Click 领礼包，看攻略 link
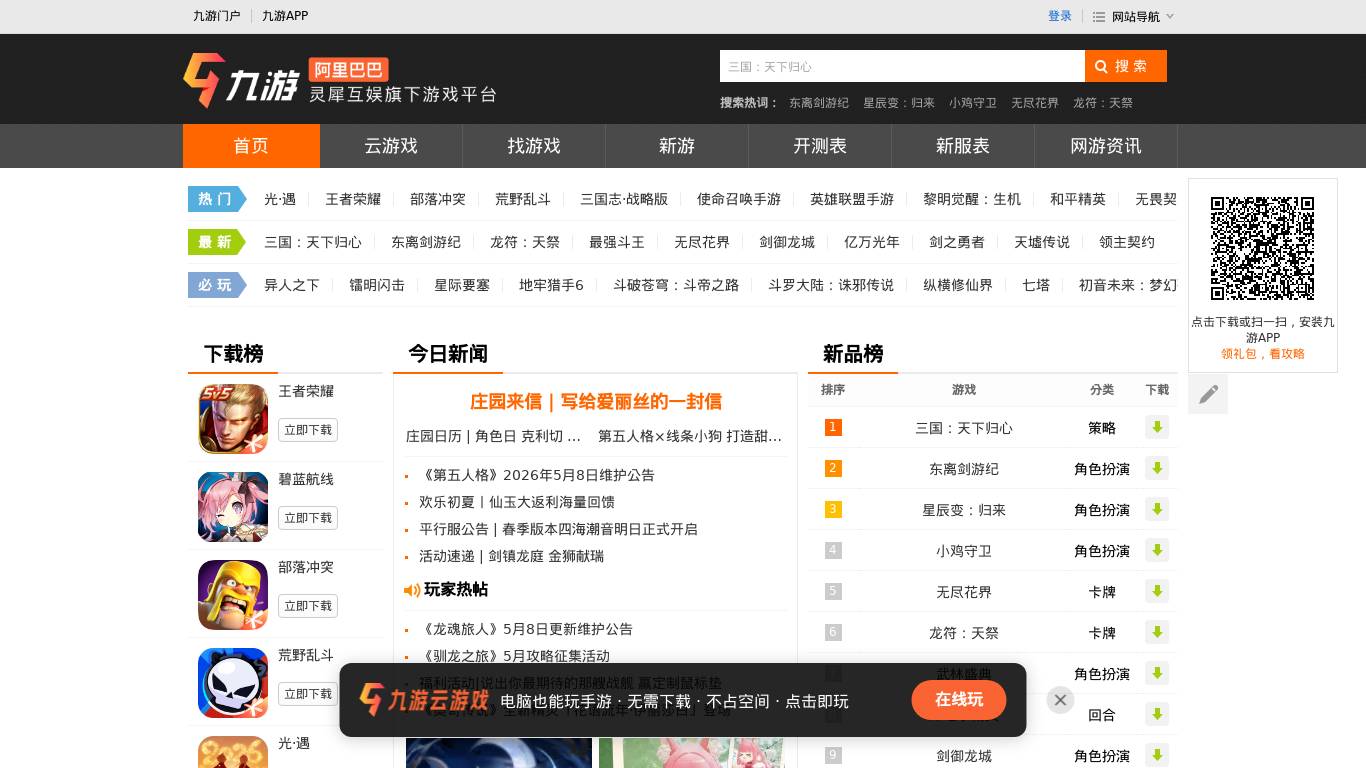The image size is (1366, 768). click(x=1262, y=354)
